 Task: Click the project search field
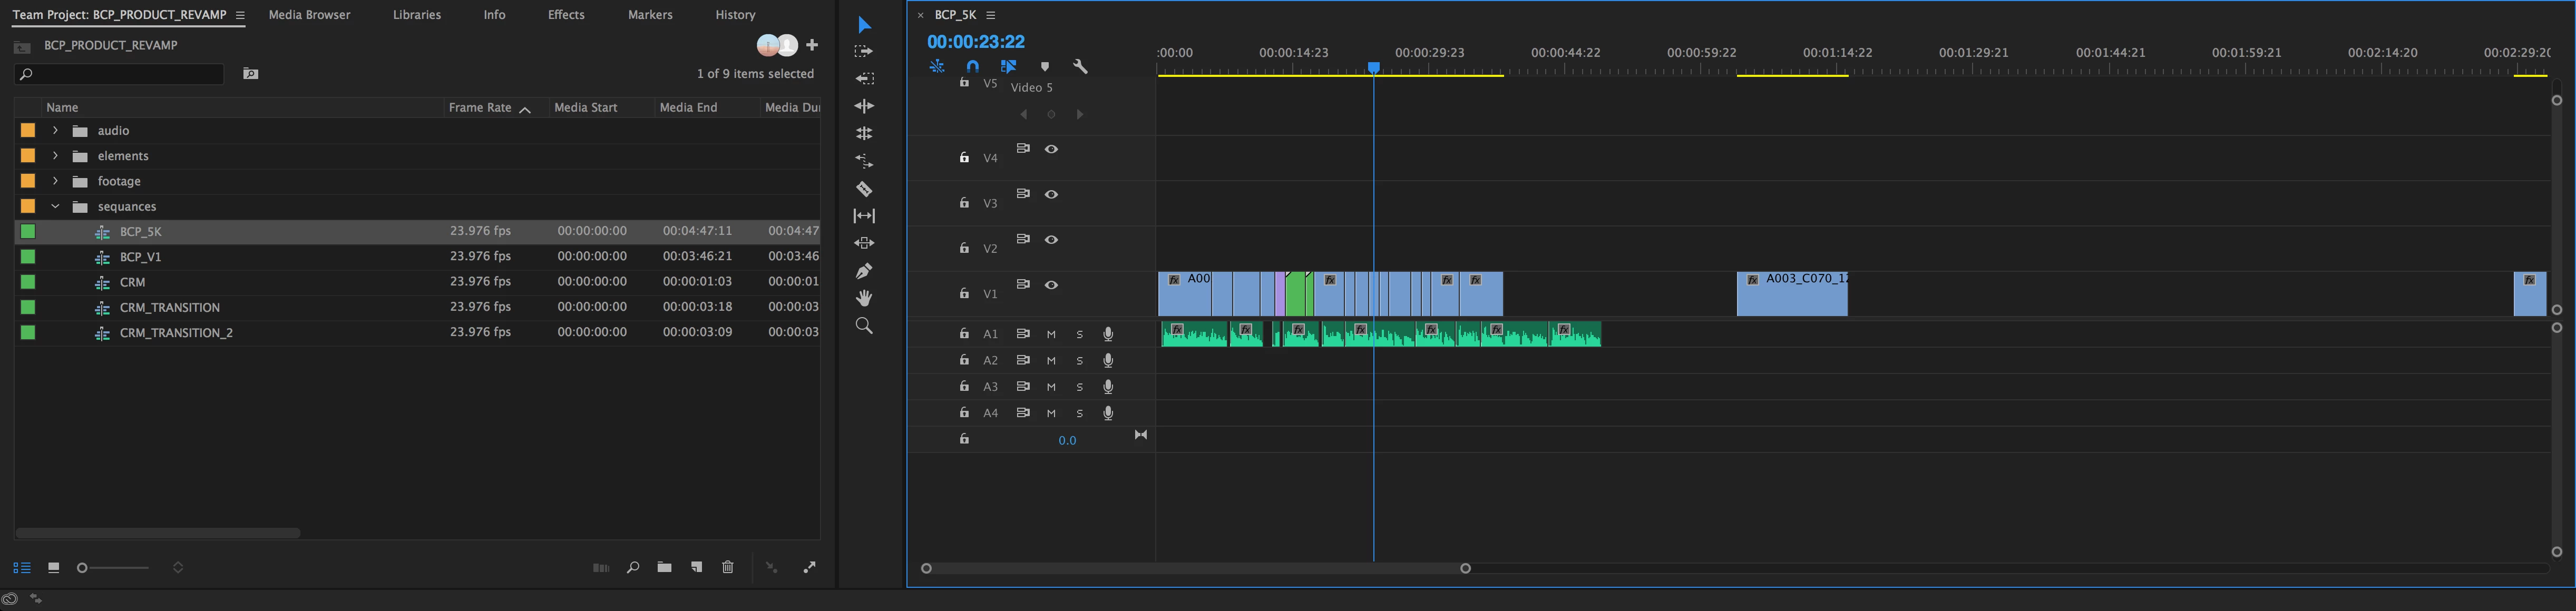point(120,74)
